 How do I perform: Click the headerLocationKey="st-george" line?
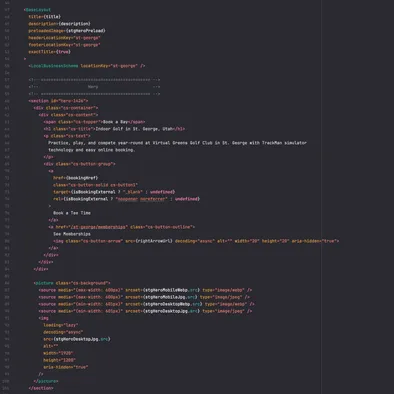pyautogui.click(x=64, y=38)
